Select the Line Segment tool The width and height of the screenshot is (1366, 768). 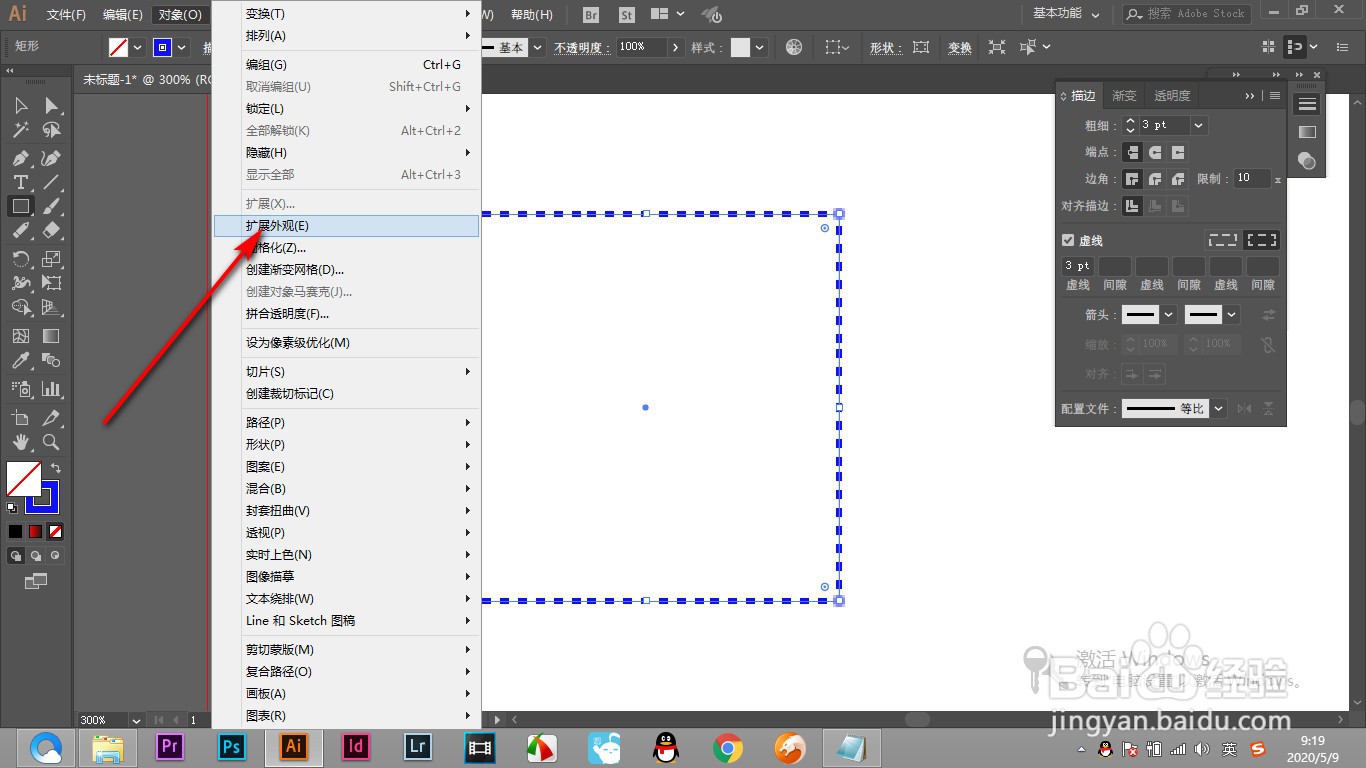pos(51,182)
